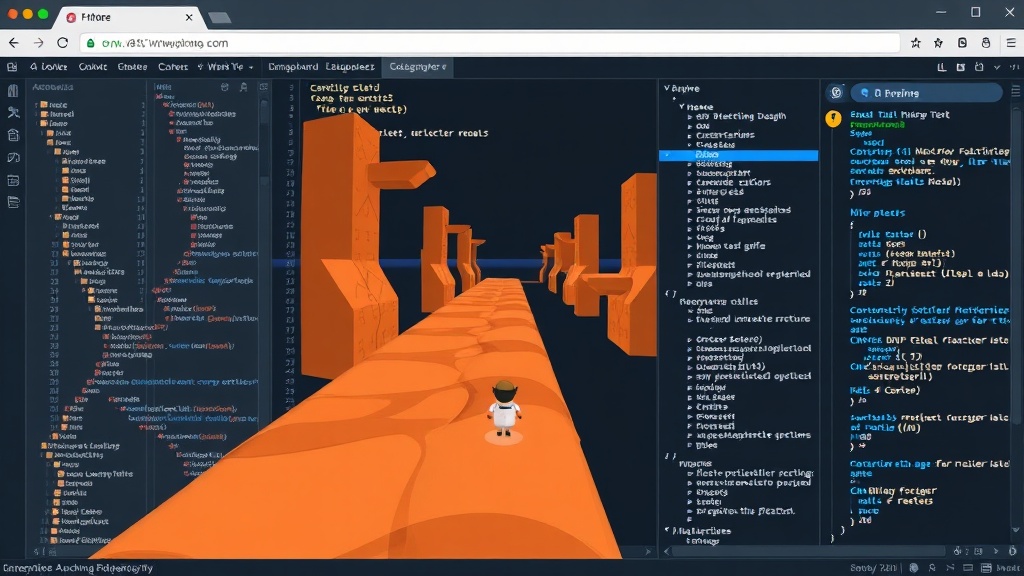The width and height of the screenshot is (1024, 576).
Task: Click the left arrow of the bottom horizontal scrollbar
Action: click(667, 552)
